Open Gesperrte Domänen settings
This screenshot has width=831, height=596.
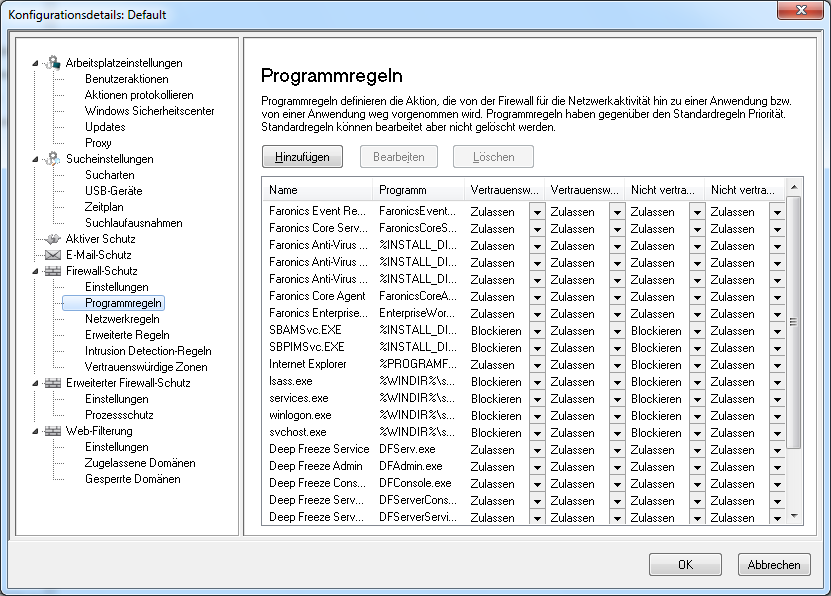[132, 479]
